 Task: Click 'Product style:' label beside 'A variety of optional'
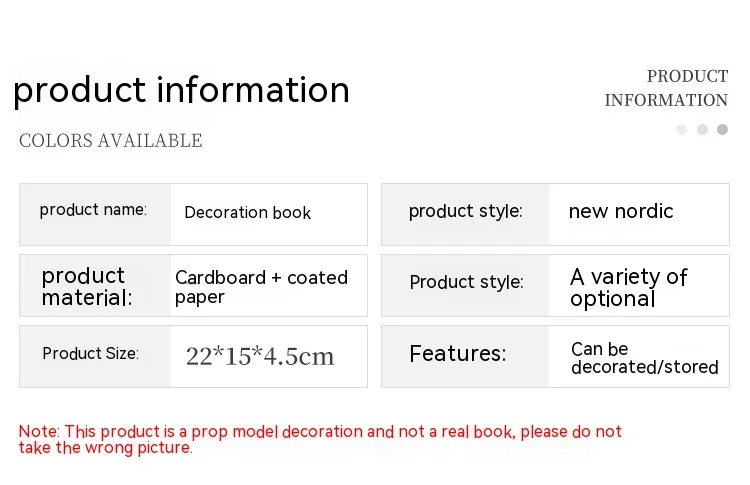point(466,282)
